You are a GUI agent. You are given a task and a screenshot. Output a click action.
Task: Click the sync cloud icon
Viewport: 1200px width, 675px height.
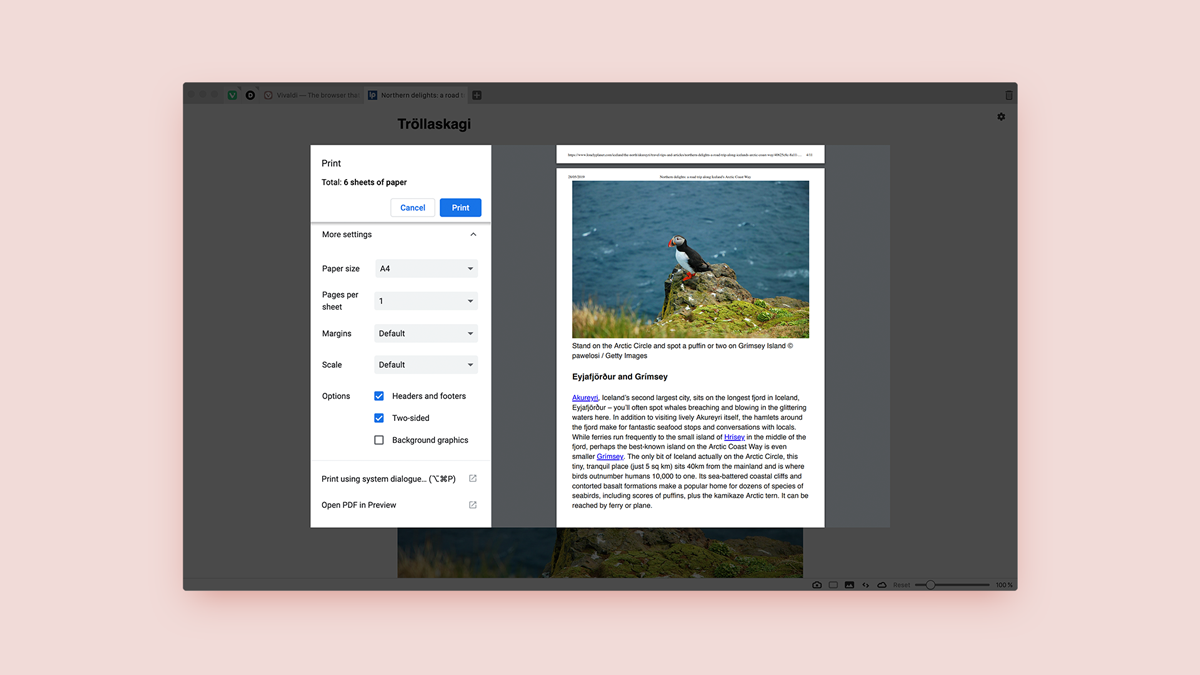point(882,585)
